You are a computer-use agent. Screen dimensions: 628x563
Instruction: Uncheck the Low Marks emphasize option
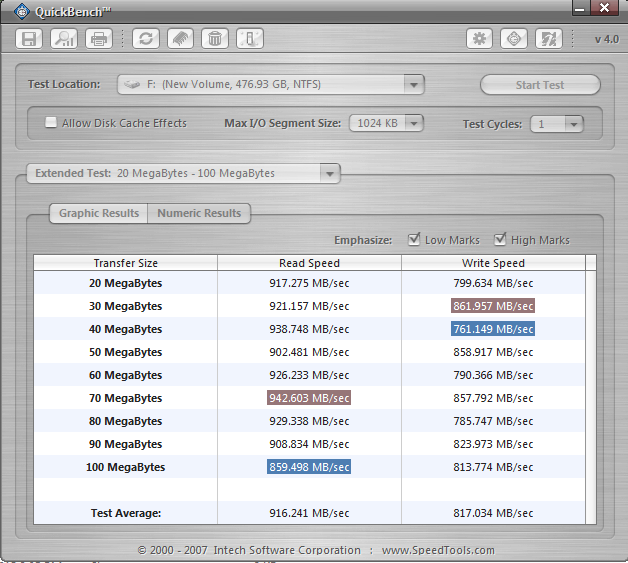pyautogui.click(x=415, y=240)
